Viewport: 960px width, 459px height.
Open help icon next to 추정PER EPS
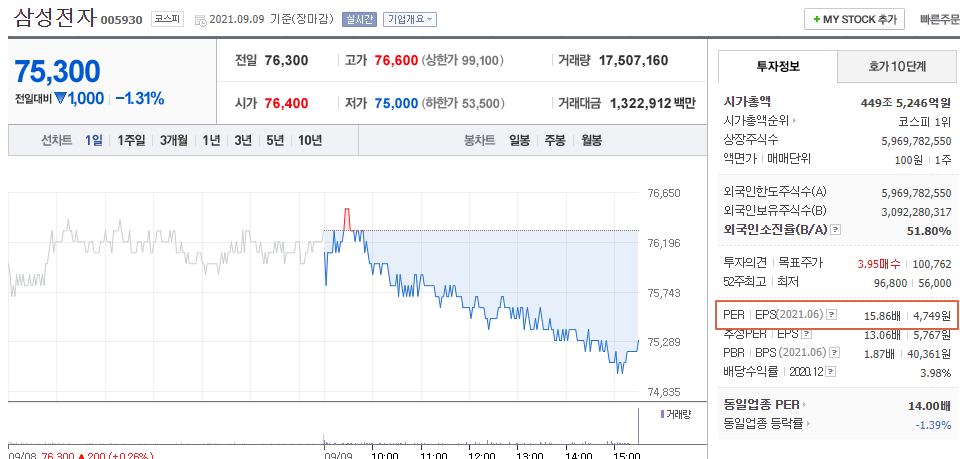point(806,334)
